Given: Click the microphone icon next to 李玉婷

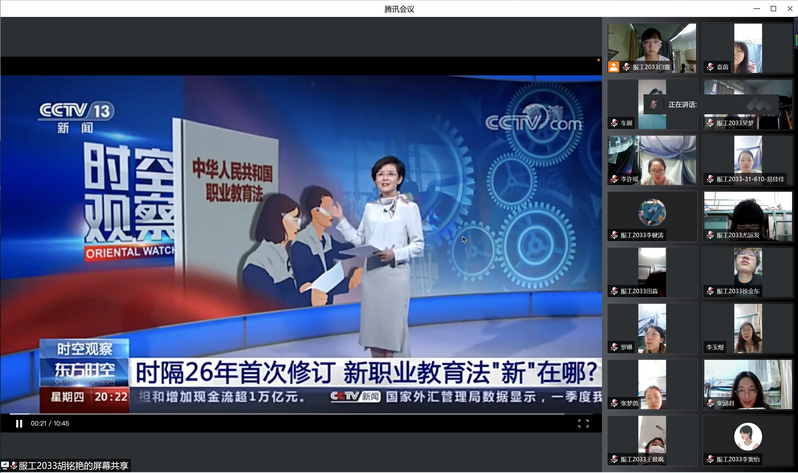Looking at the screenshot, I should pos(709,347).
